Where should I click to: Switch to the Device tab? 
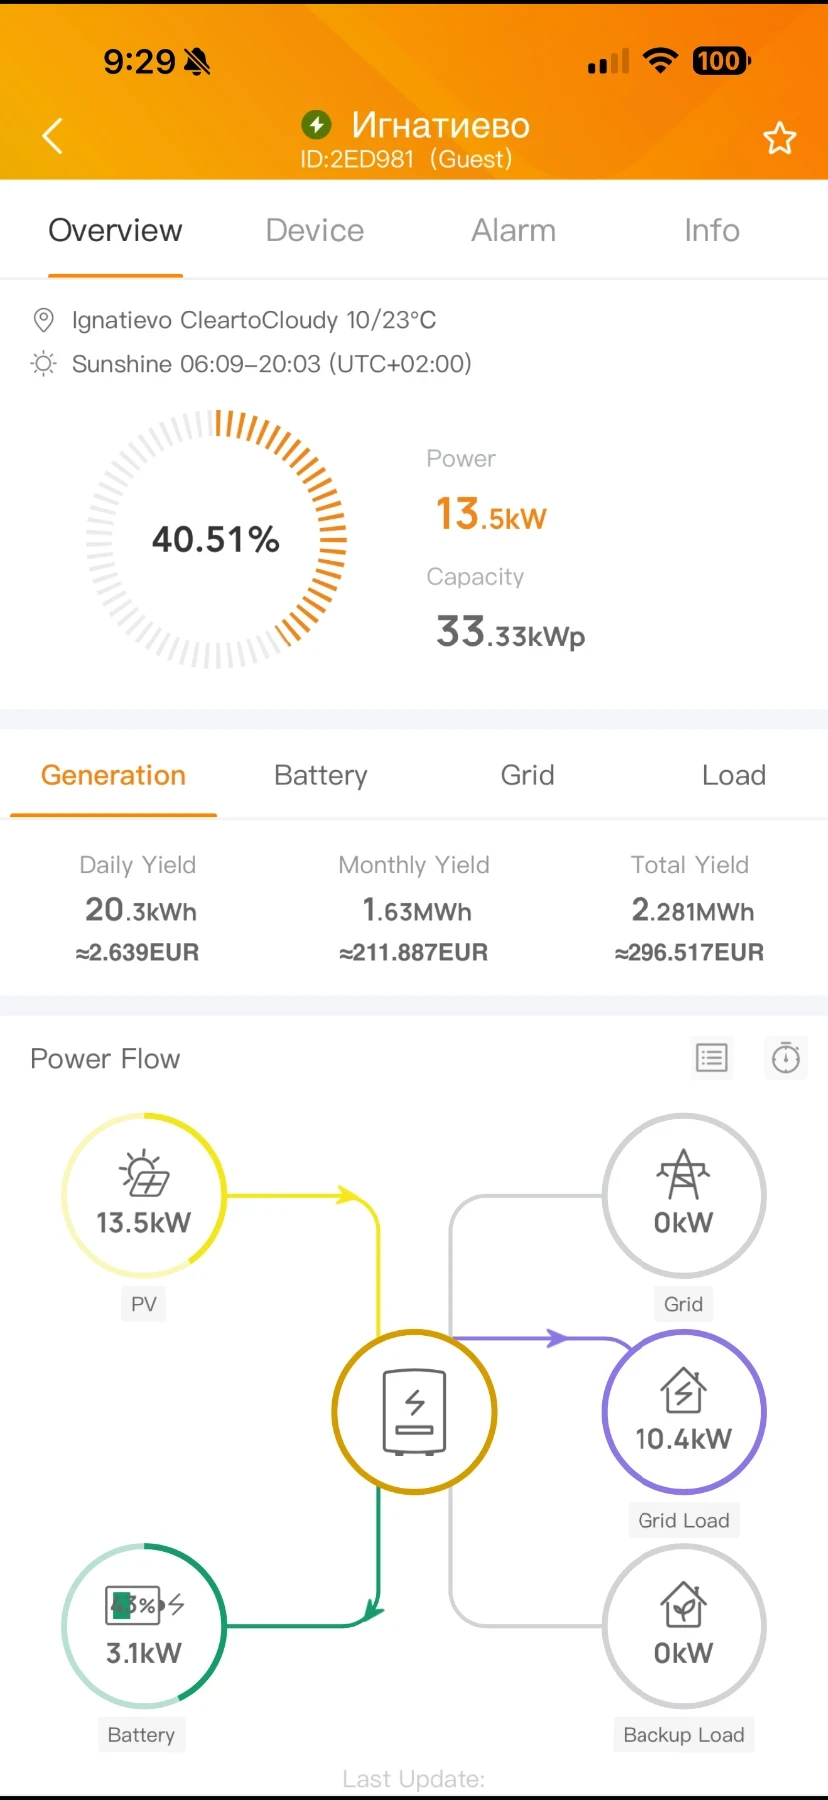(x=315, y=231)
